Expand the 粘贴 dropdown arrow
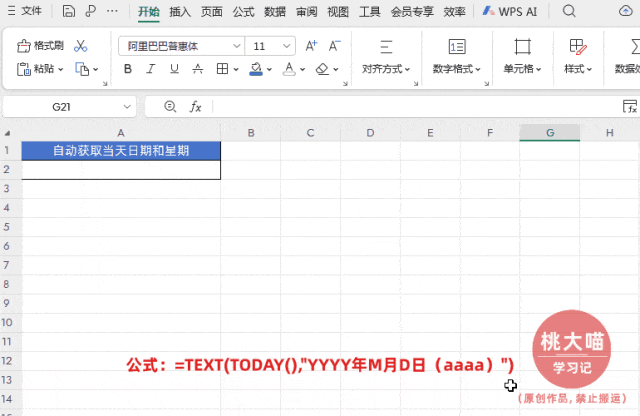640x416 pixels. 60,69
